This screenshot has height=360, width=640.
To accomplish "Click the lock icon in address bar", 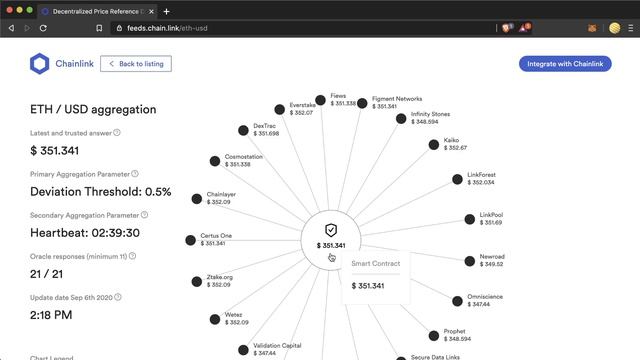I will (119, 28).
